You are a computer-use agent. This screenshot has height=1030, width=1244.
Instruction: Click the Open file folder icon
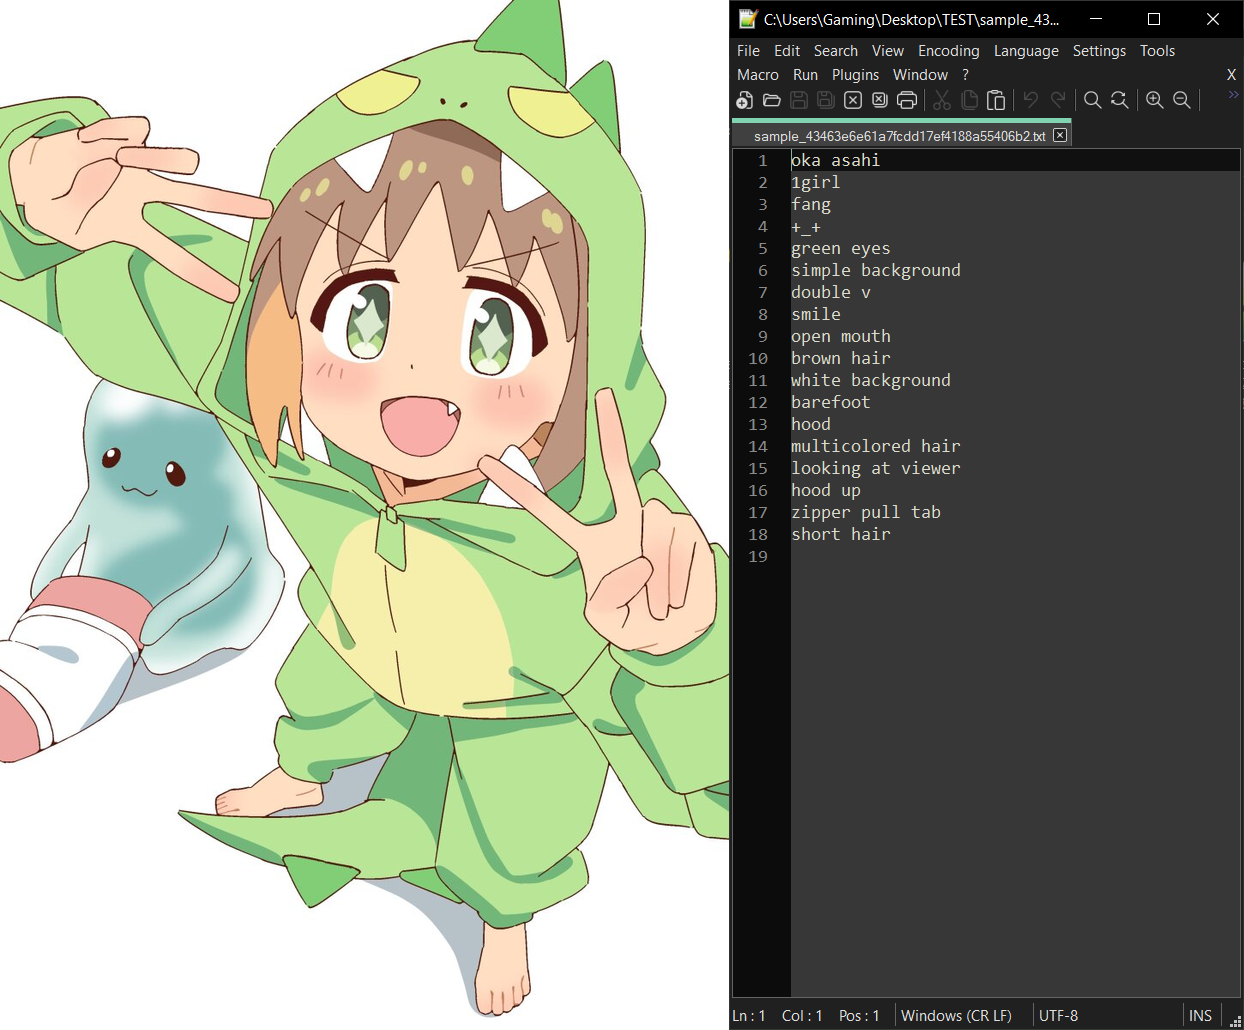[x=772, y=100]
